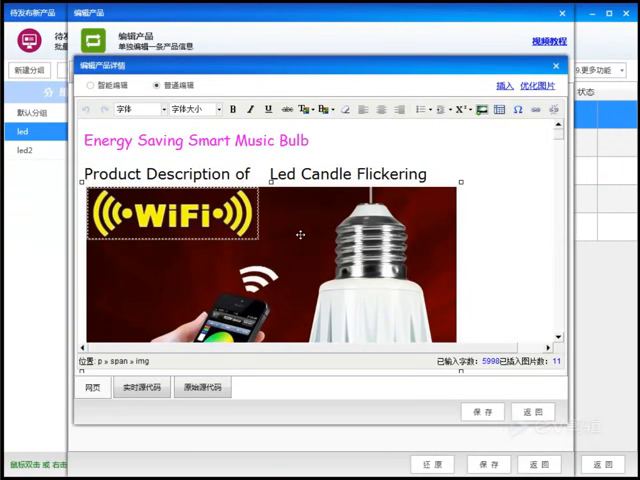The height and width of the screenshot is (480, 640).
Task: Open the 字体 font family dropdown
Action: (x=141, y=109)
